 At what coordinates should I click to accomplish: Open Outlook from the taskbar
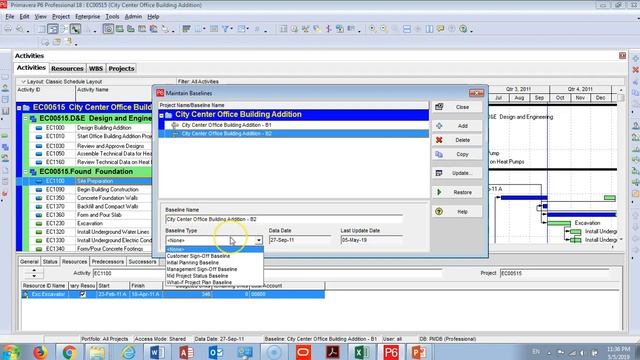point(216,352)
